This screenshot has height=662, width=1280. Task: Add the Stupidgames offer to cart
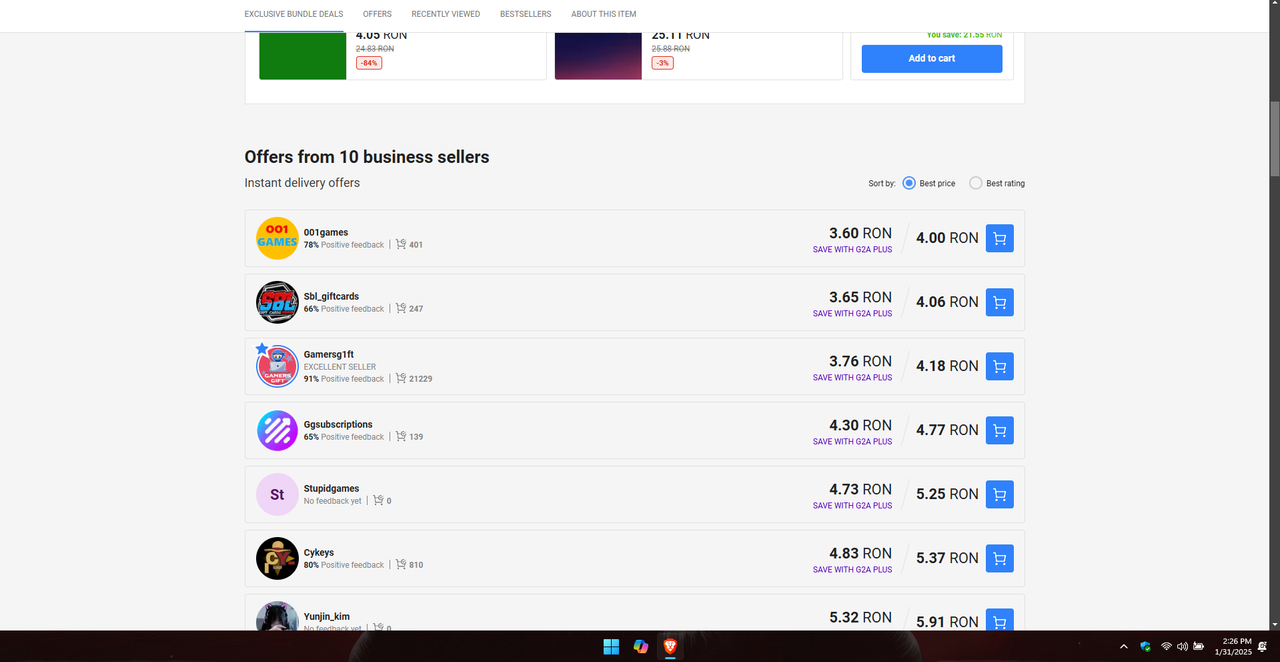click(x=999, y=494)
